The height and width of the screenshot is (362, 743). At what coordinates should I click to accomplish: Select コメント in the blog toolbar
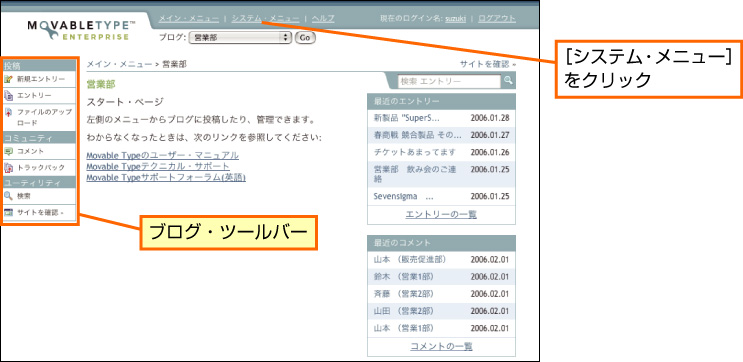(x=30, y=152)
